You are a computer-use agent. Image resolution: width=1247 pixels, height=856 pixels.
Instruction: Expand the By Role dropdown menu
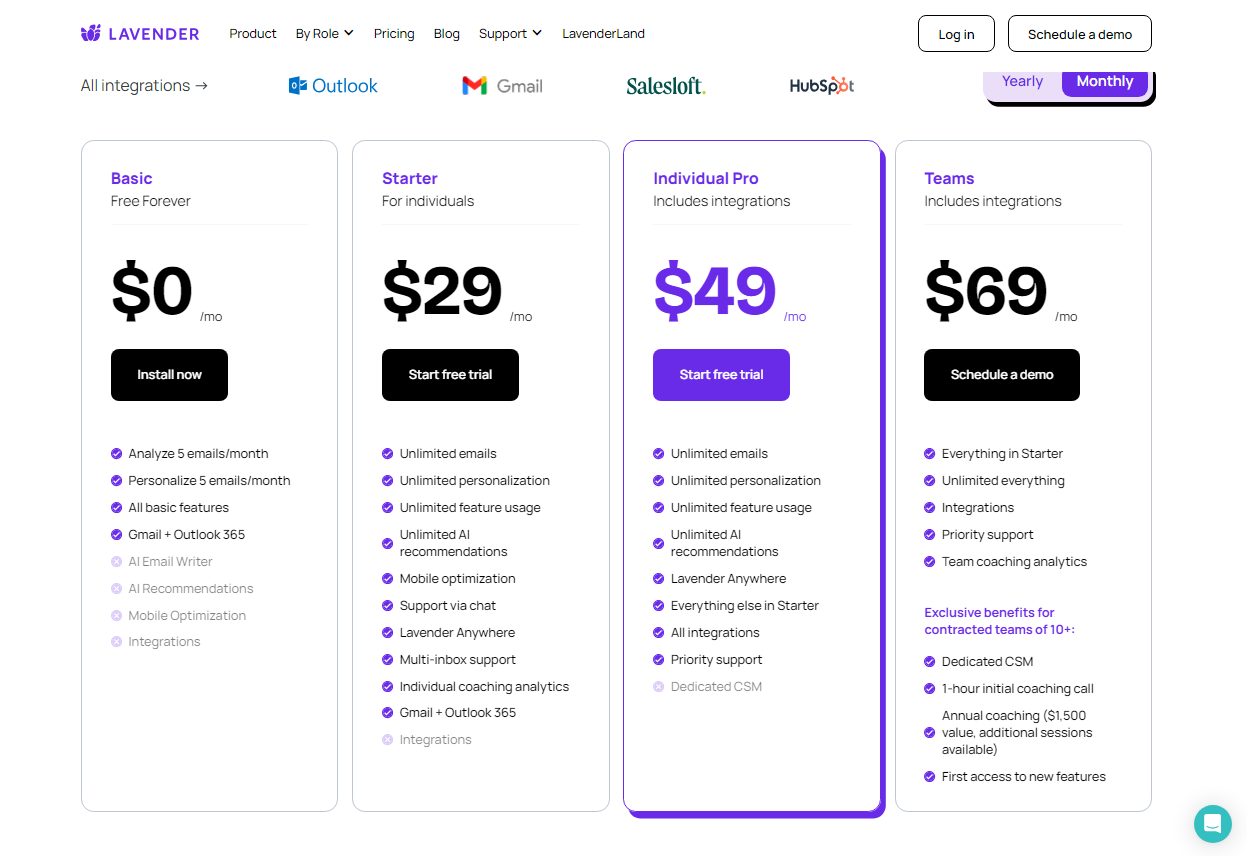[324, 33]
